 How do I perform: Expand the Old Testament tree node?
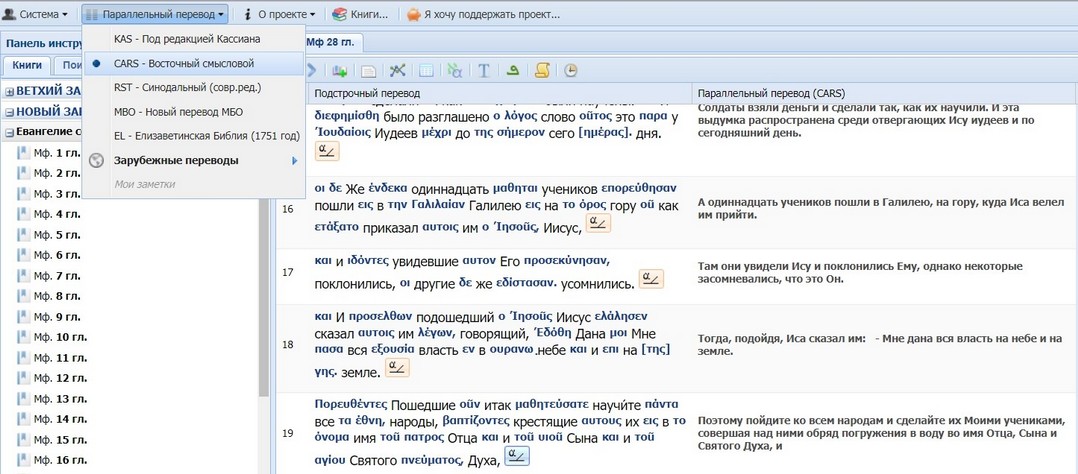point(9,91)
